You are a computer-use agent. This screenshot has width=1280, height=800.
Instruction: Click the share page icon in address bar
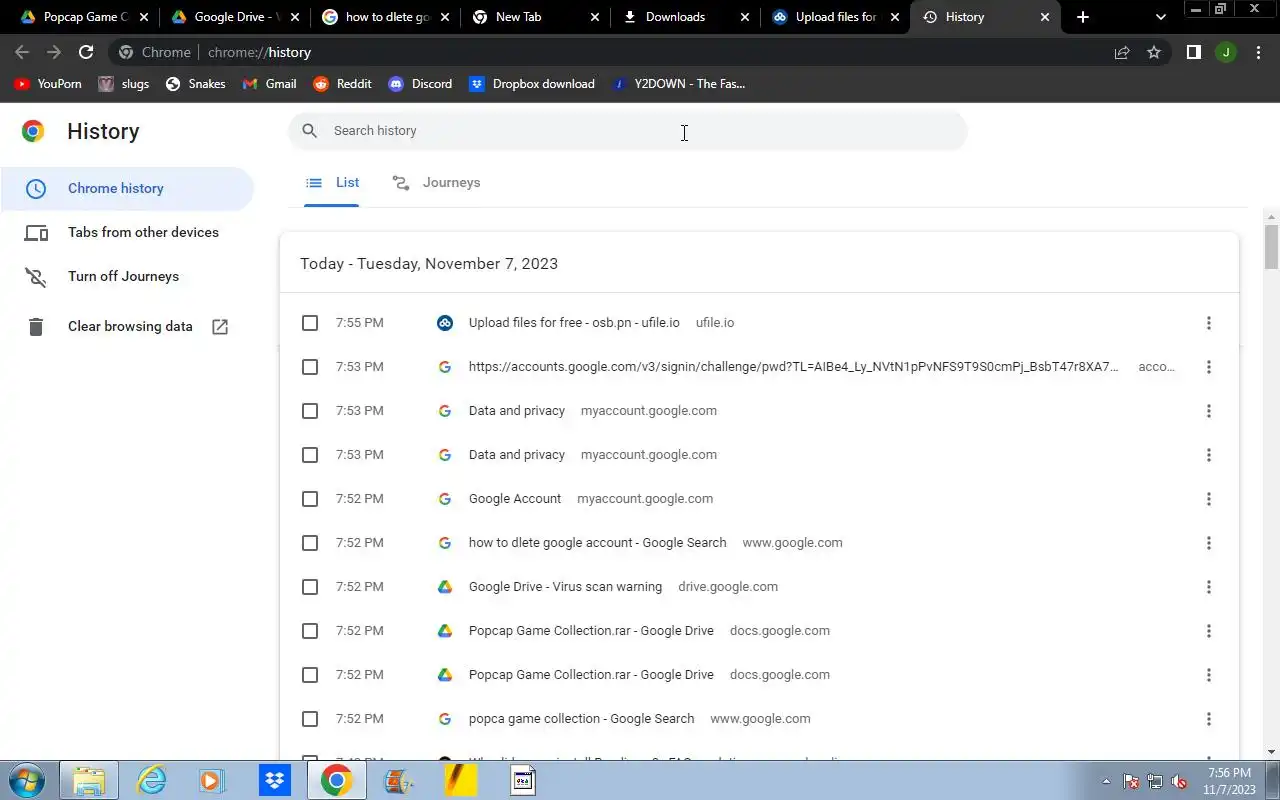(1122, 52)
